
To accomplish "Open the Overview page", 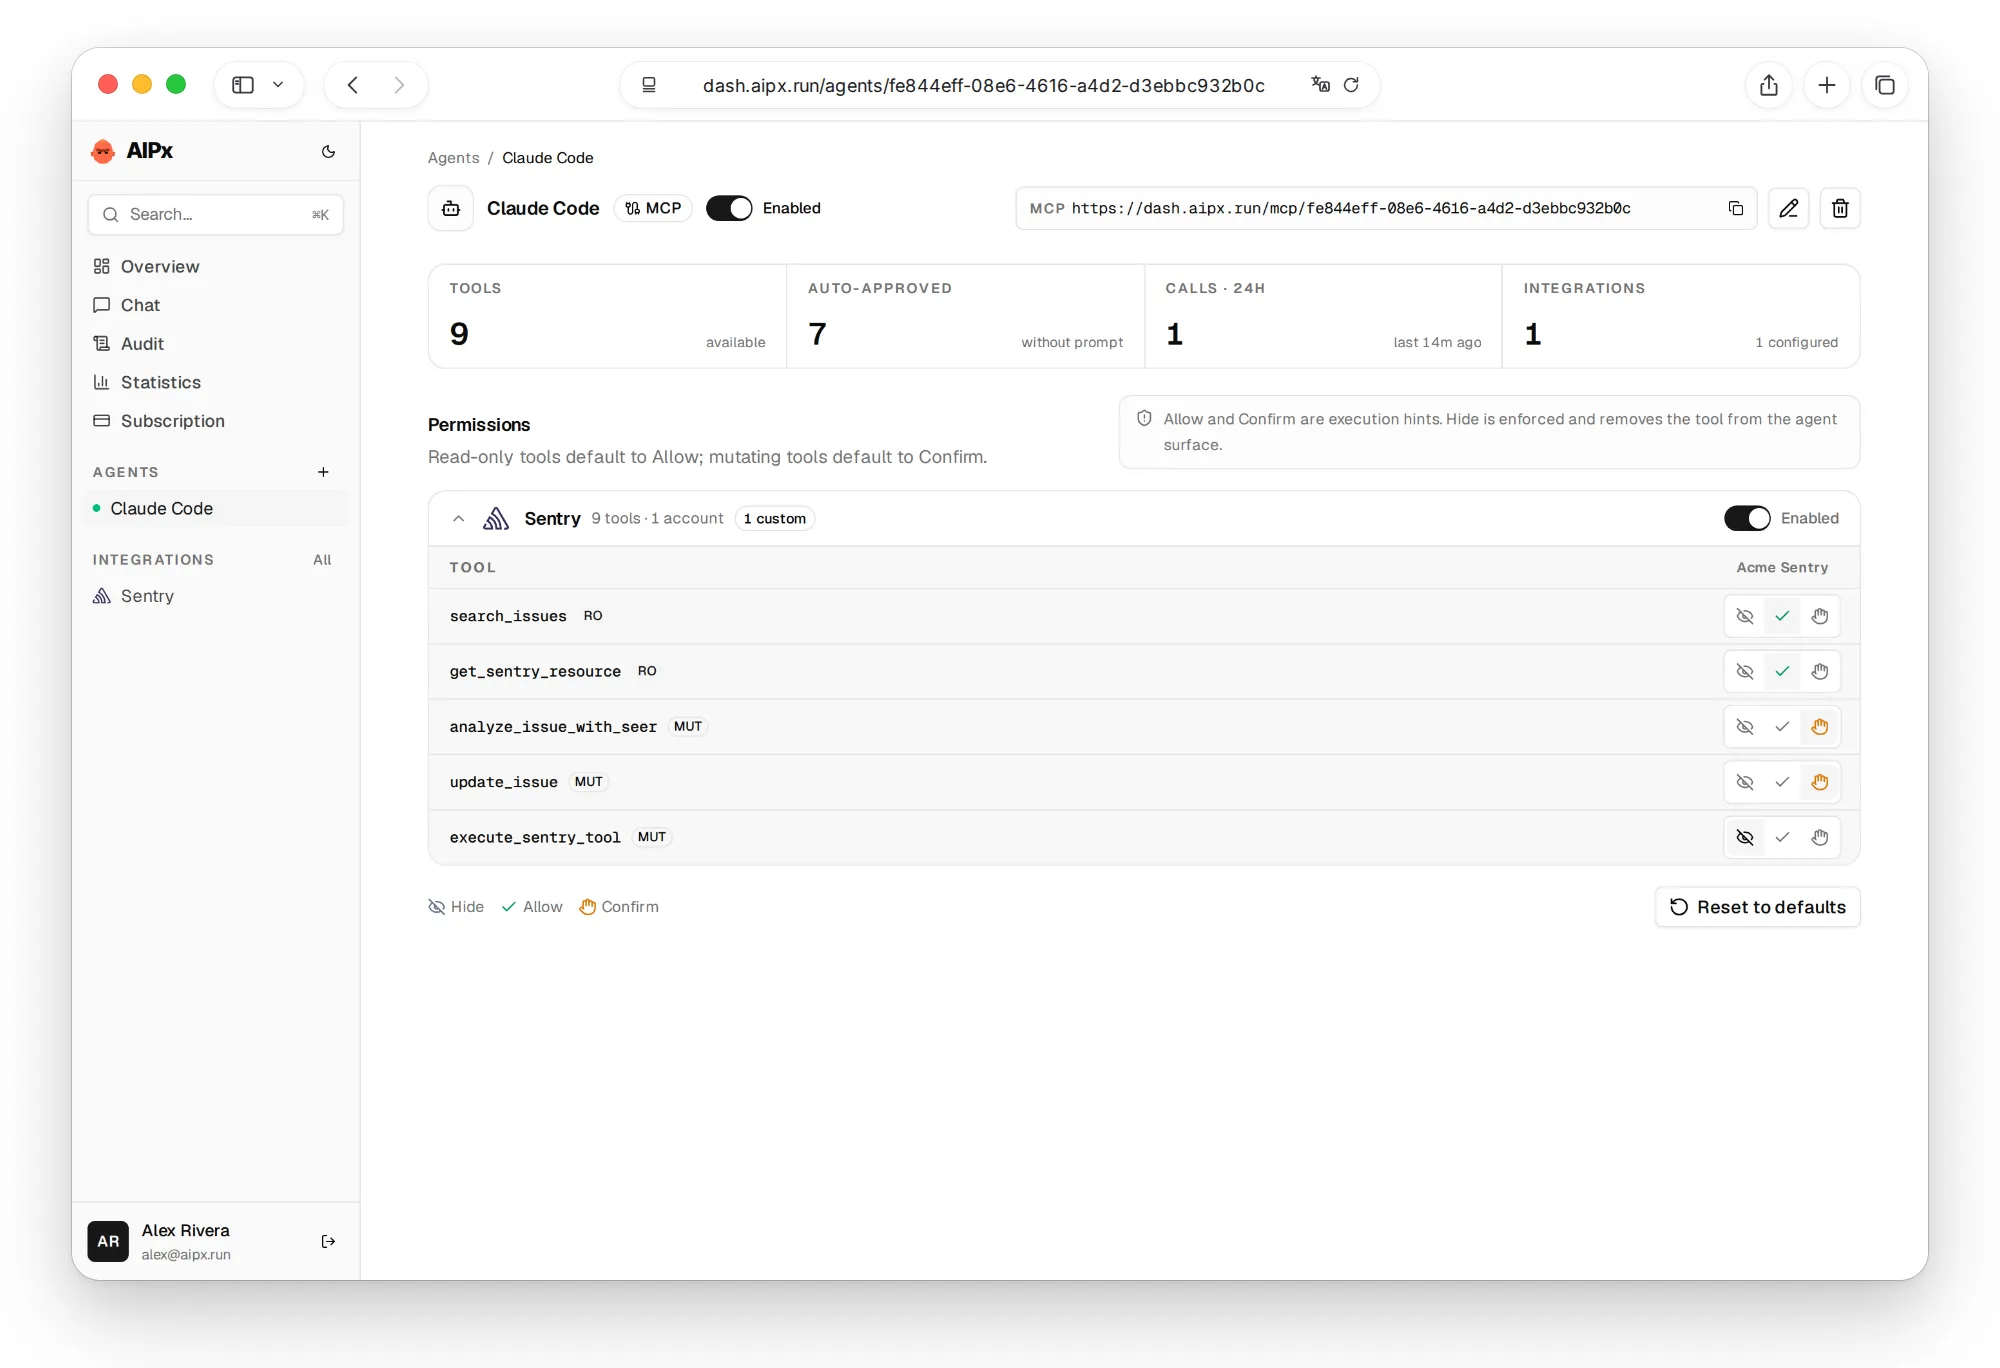I will 216,267.
